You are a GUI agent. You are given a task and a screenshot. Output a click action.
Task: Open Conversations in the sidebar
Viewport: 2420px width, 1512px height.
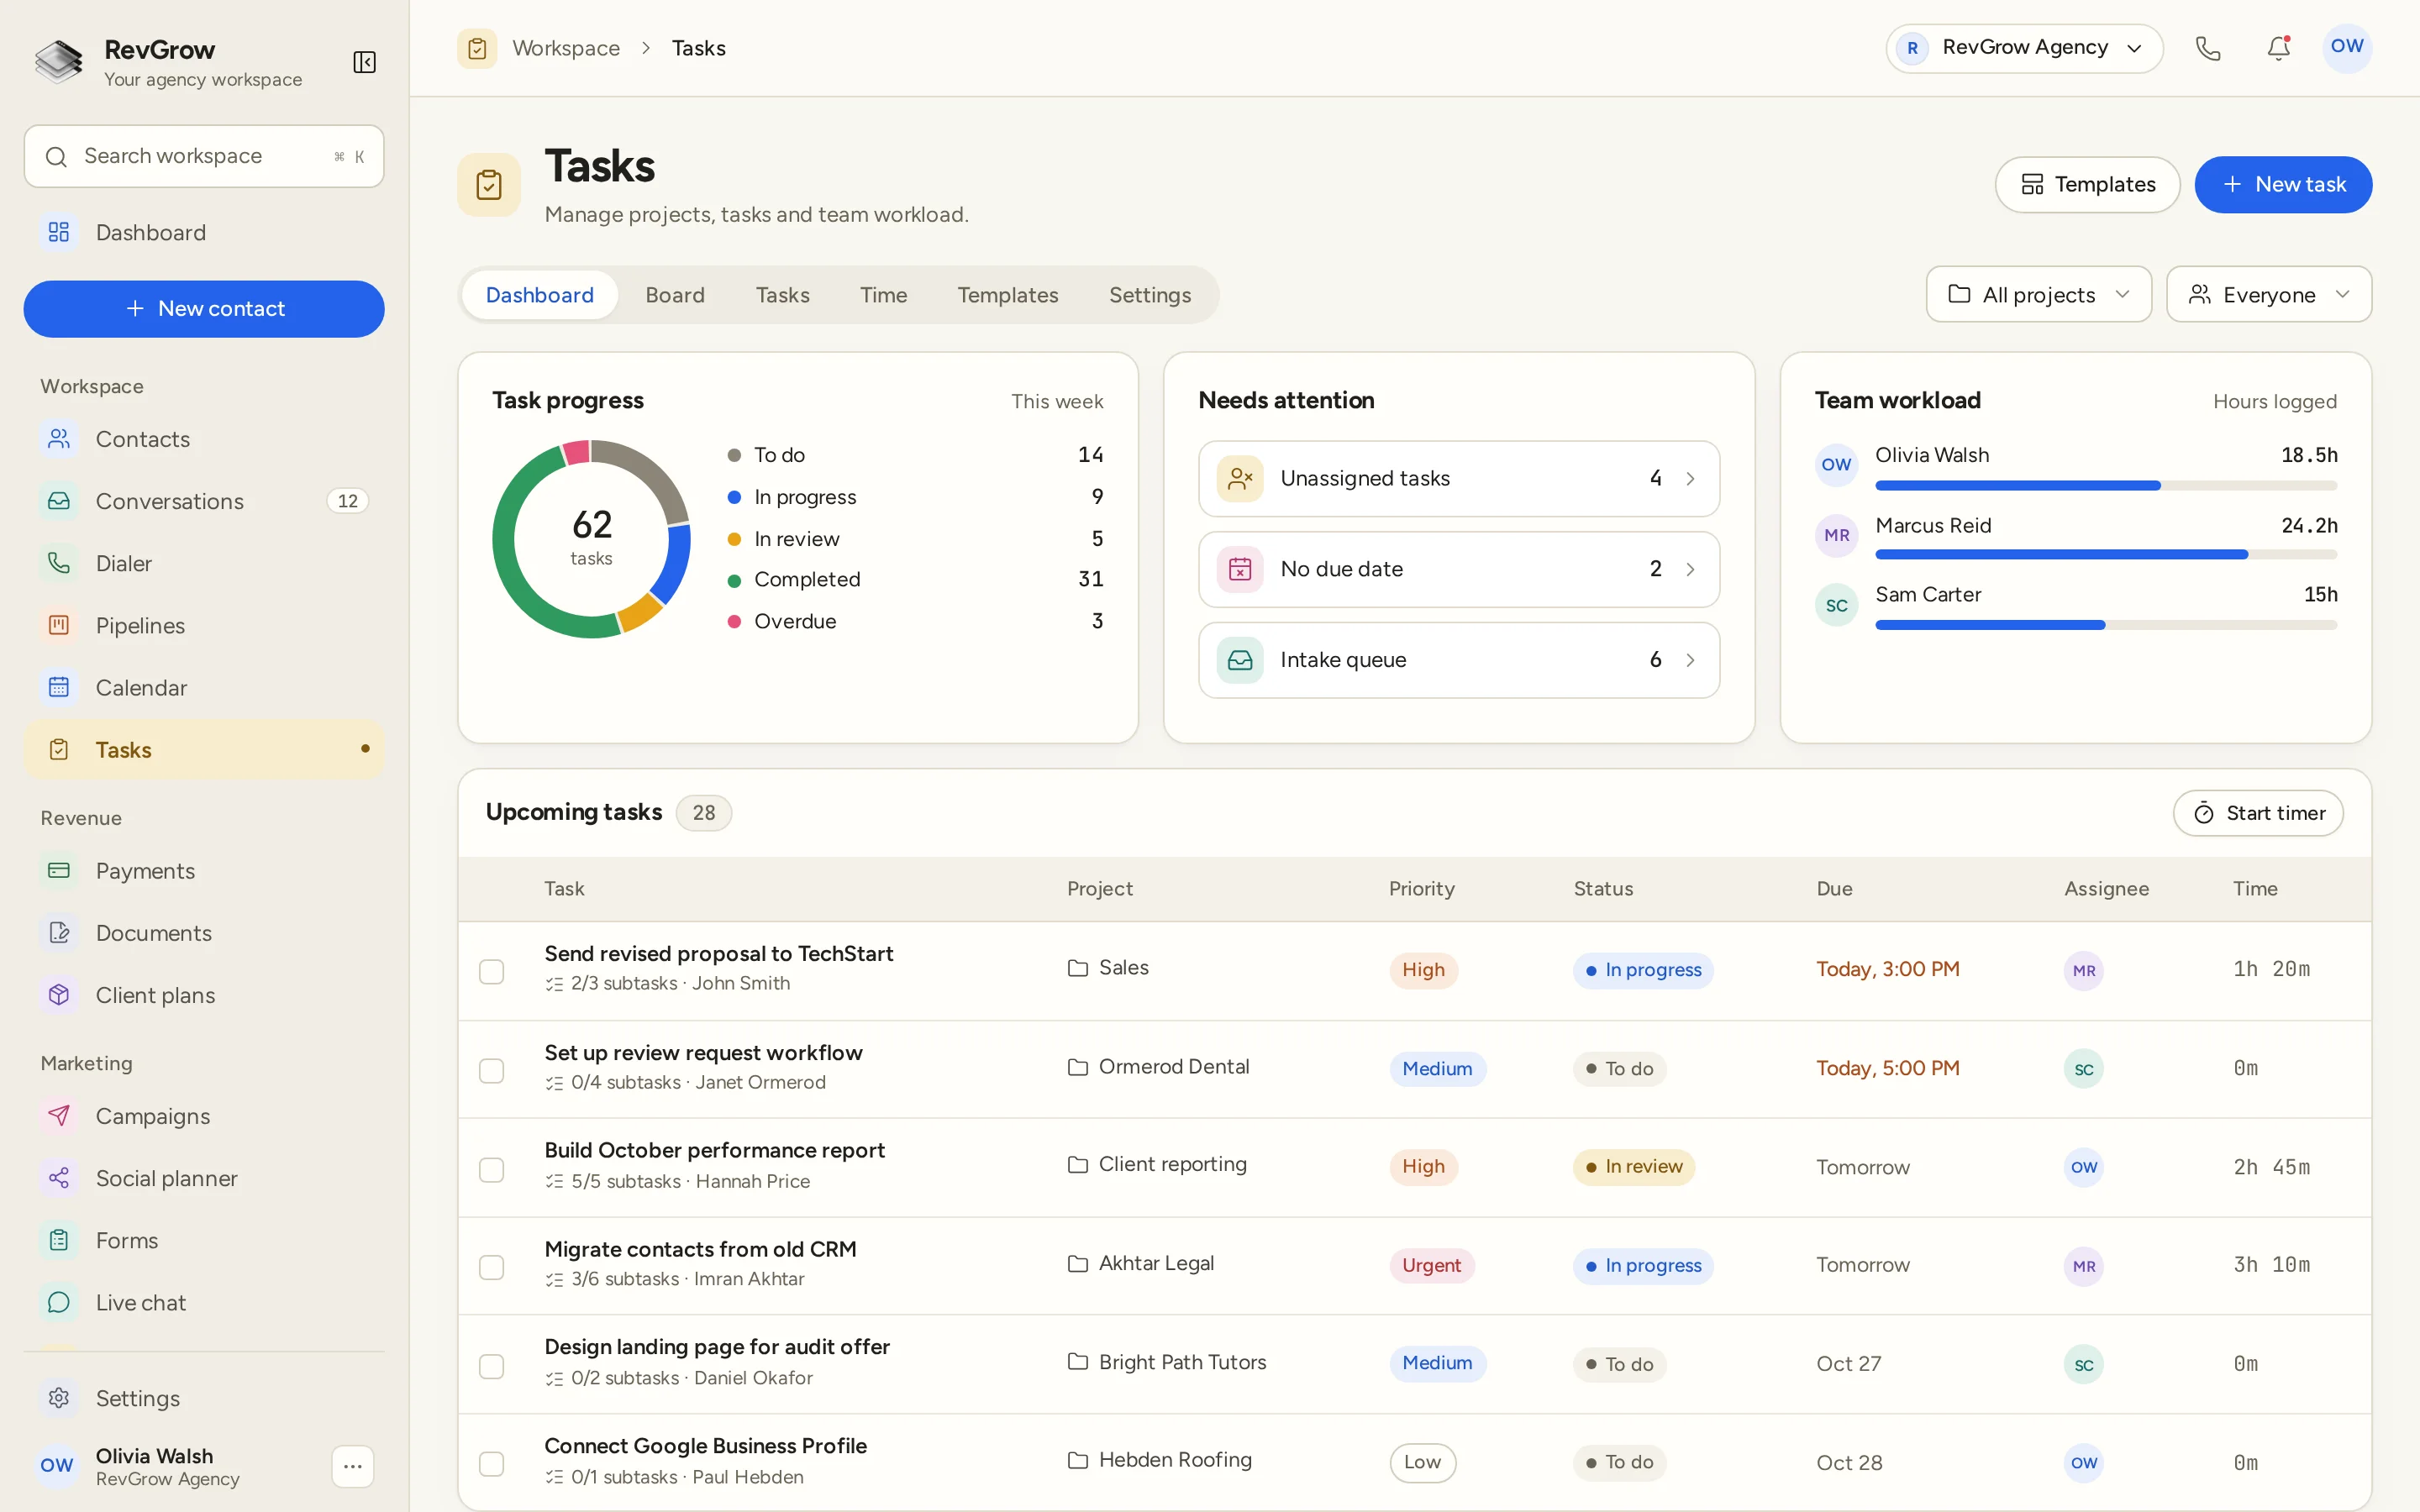[x=204, y=501]
